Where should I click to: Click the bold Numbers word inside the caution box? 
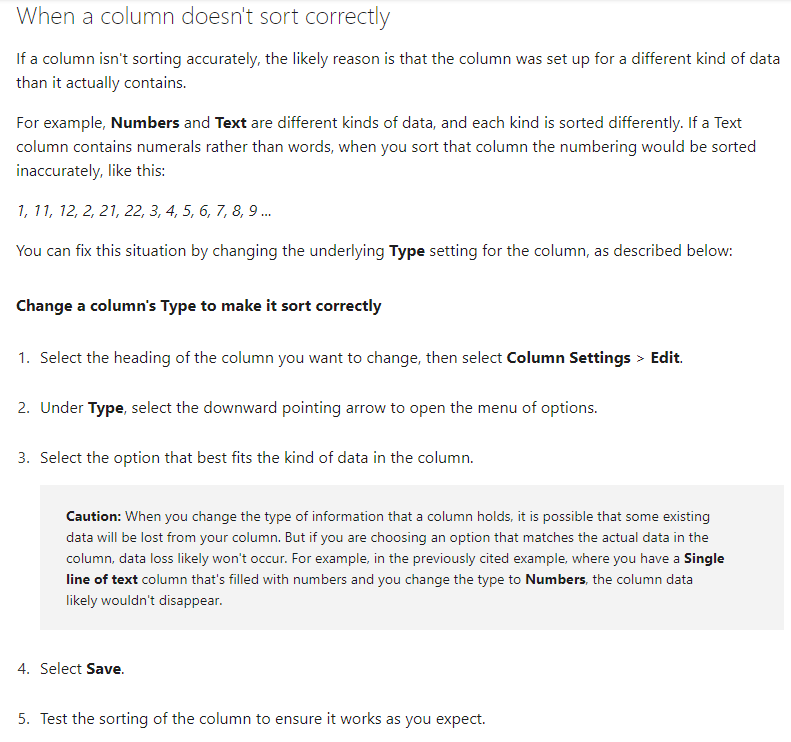(x=555, y=580)
